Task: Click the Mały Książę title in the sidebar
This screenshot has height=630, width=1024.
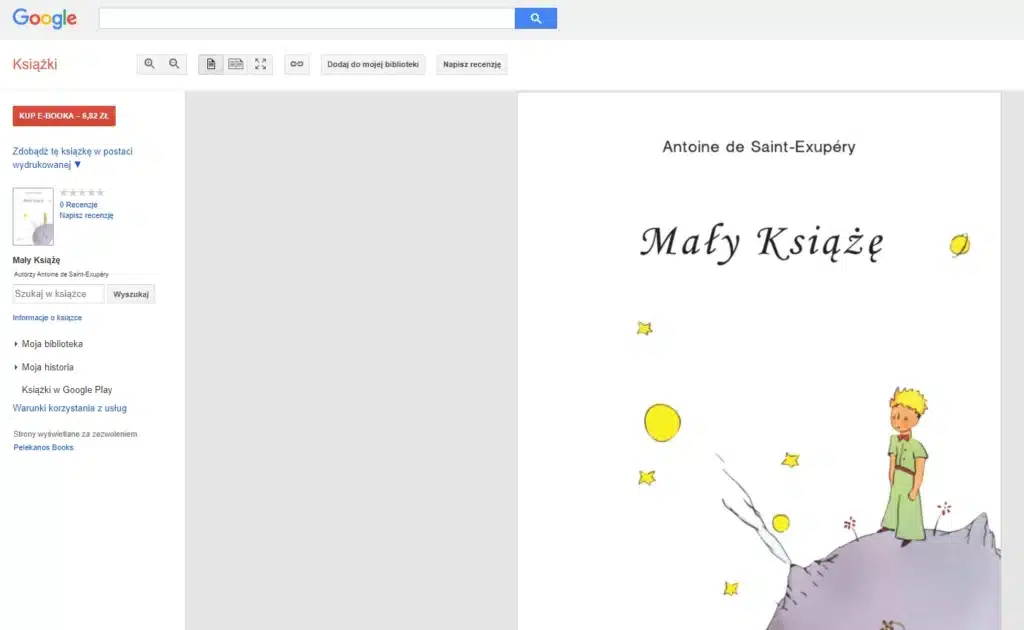Action: 37,260
